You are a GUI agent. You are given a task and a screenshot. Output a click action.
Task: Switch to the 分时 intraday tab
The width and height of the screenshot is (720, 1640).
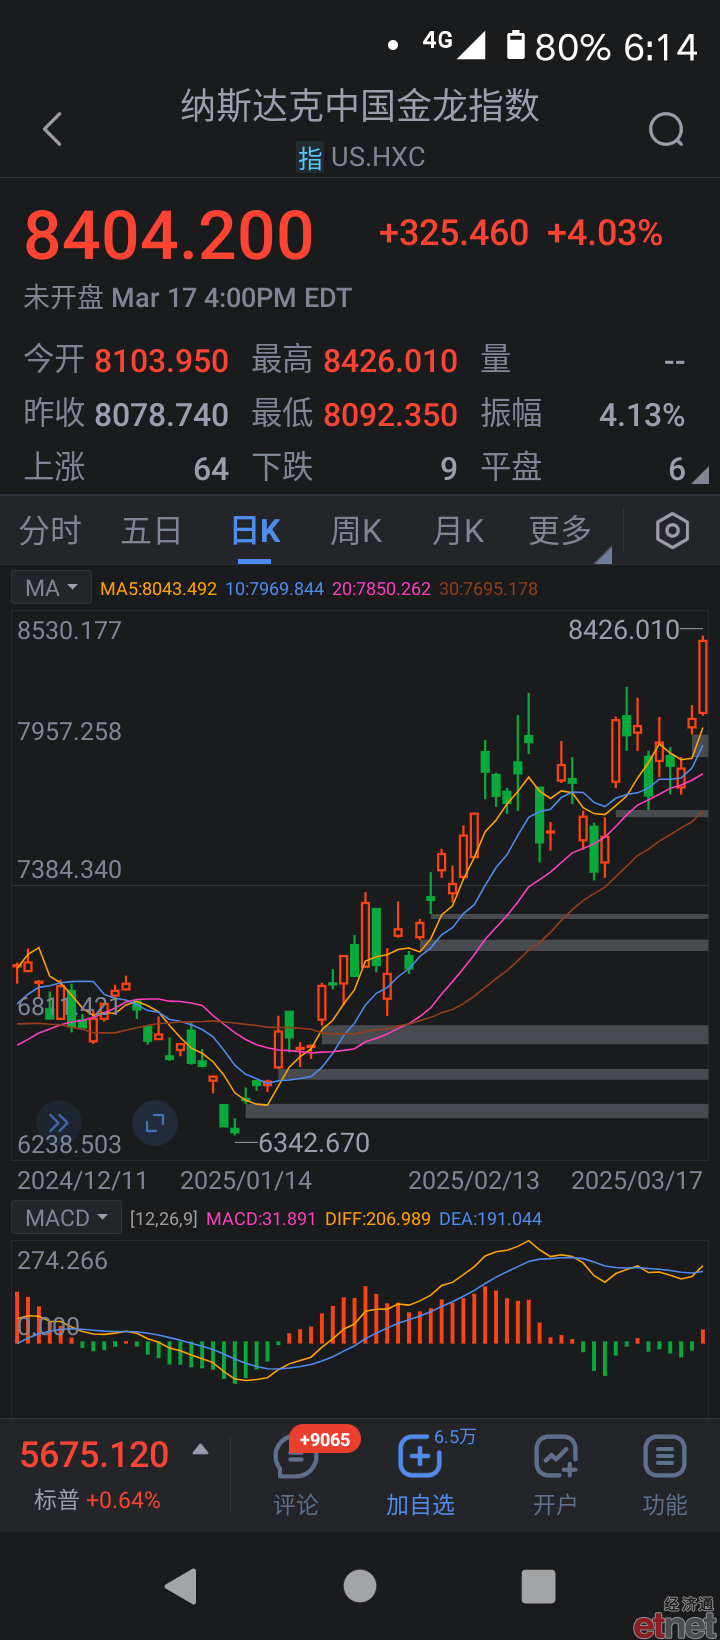(x=50, y=531)
